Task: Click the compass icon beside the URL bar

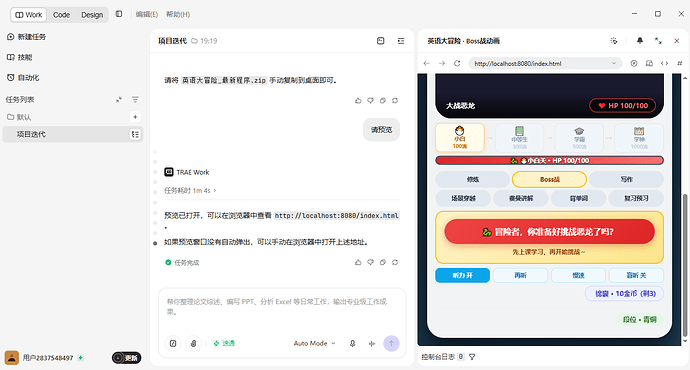Action: pyautogui.click(x=634, y=63)
